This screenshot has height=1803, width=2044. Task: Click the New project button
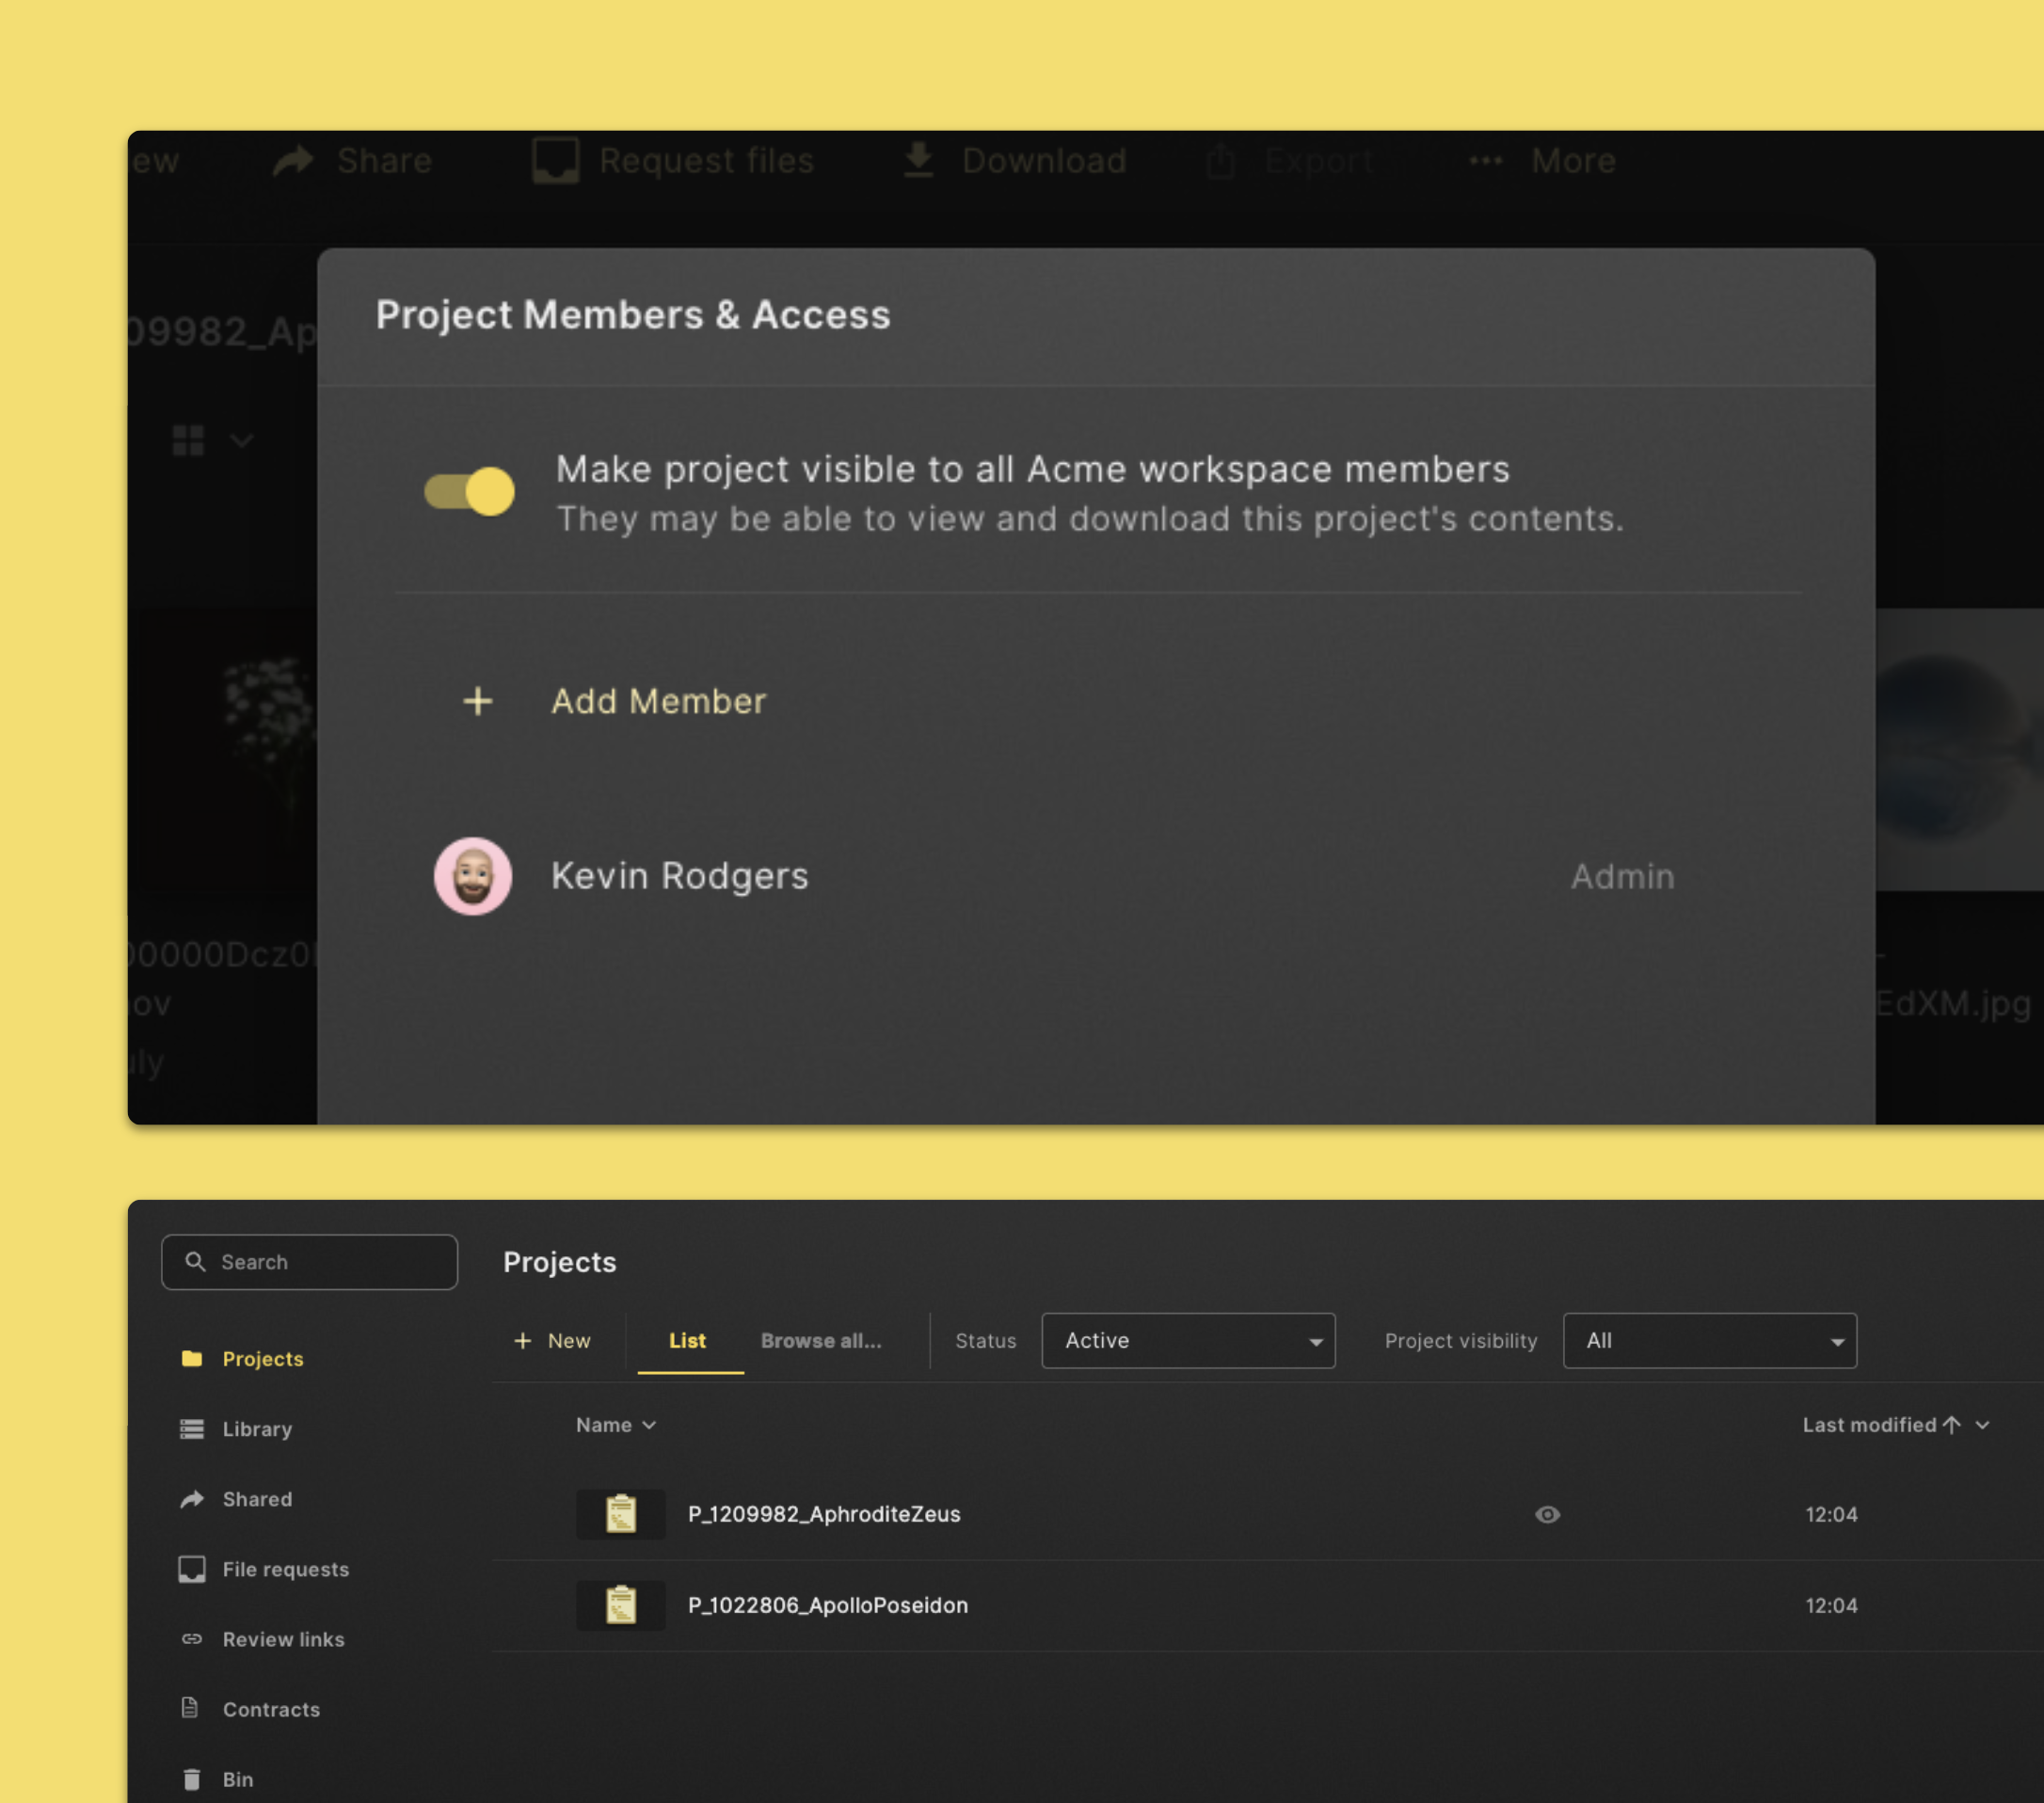coord(552,1341)
